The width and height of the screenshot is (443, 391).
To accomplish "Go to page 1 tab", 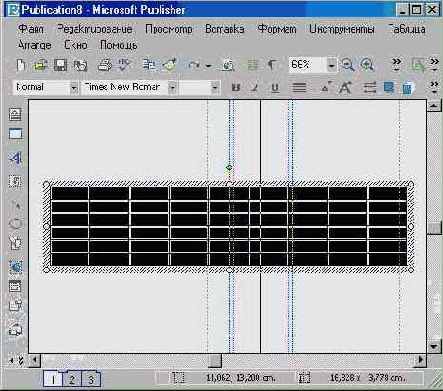I will (53, 379).
